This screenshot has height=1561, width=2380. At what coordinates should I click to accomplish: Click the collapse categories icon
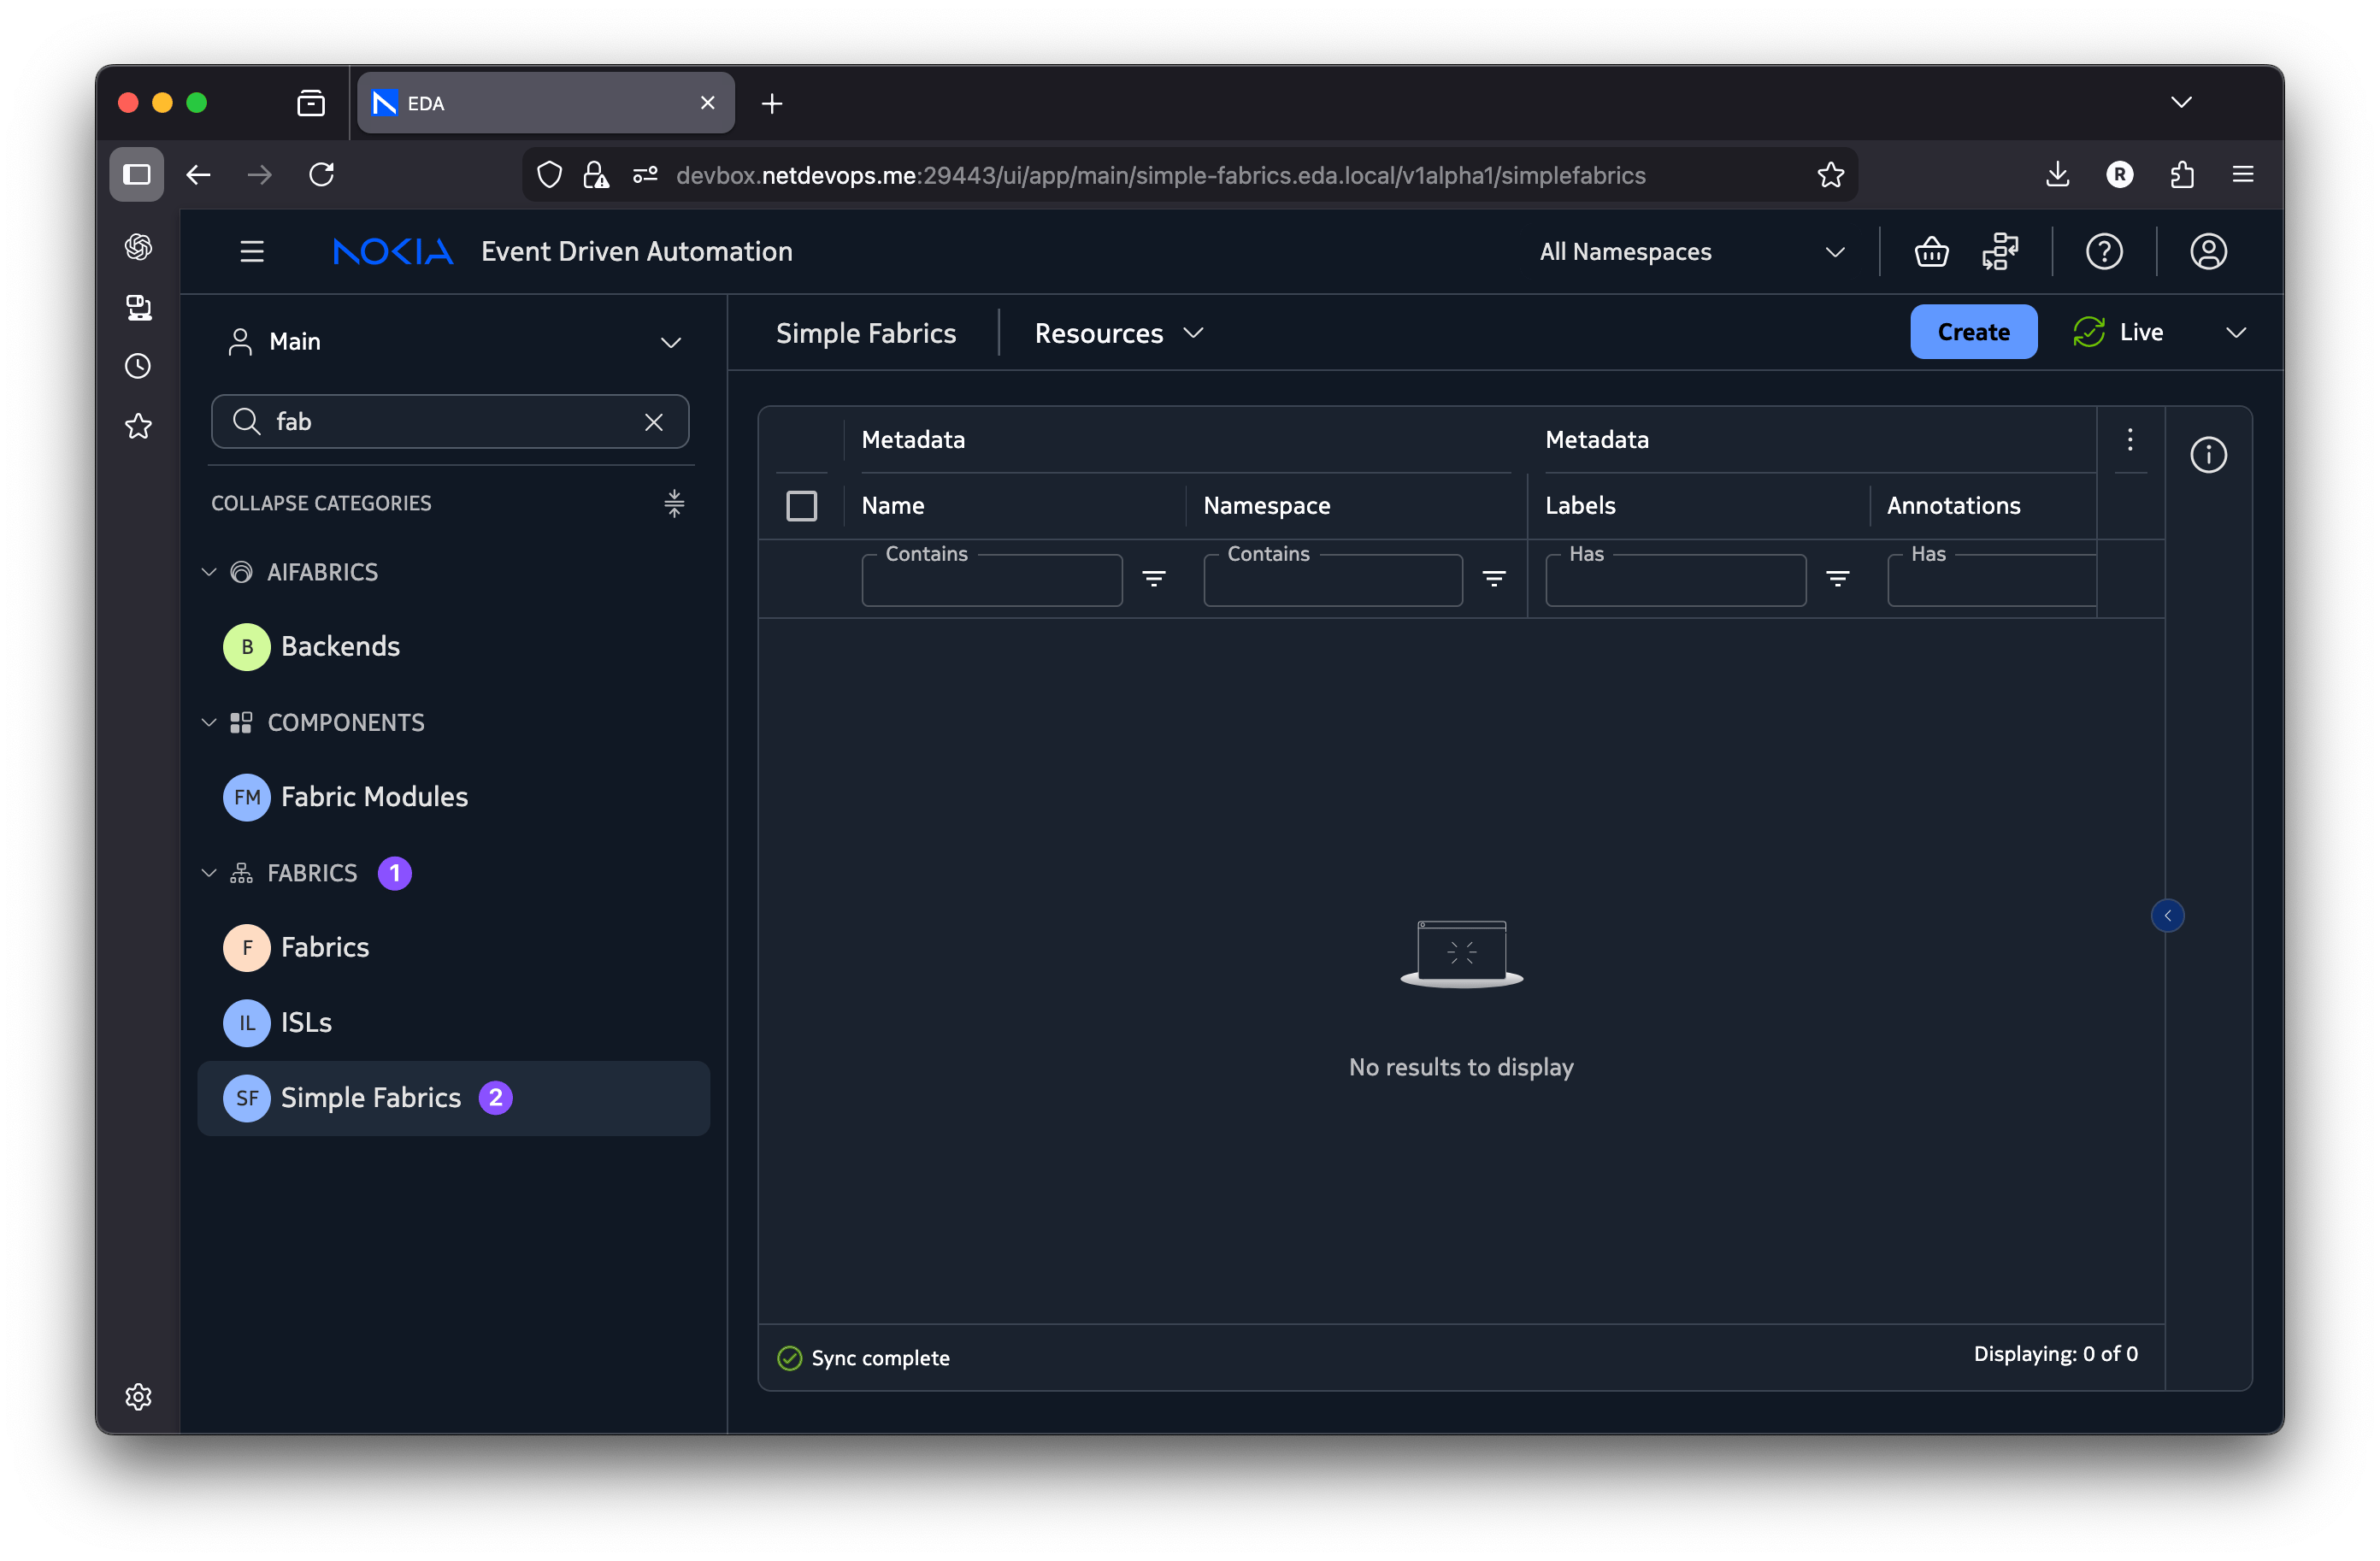click(x=674, y=503)
